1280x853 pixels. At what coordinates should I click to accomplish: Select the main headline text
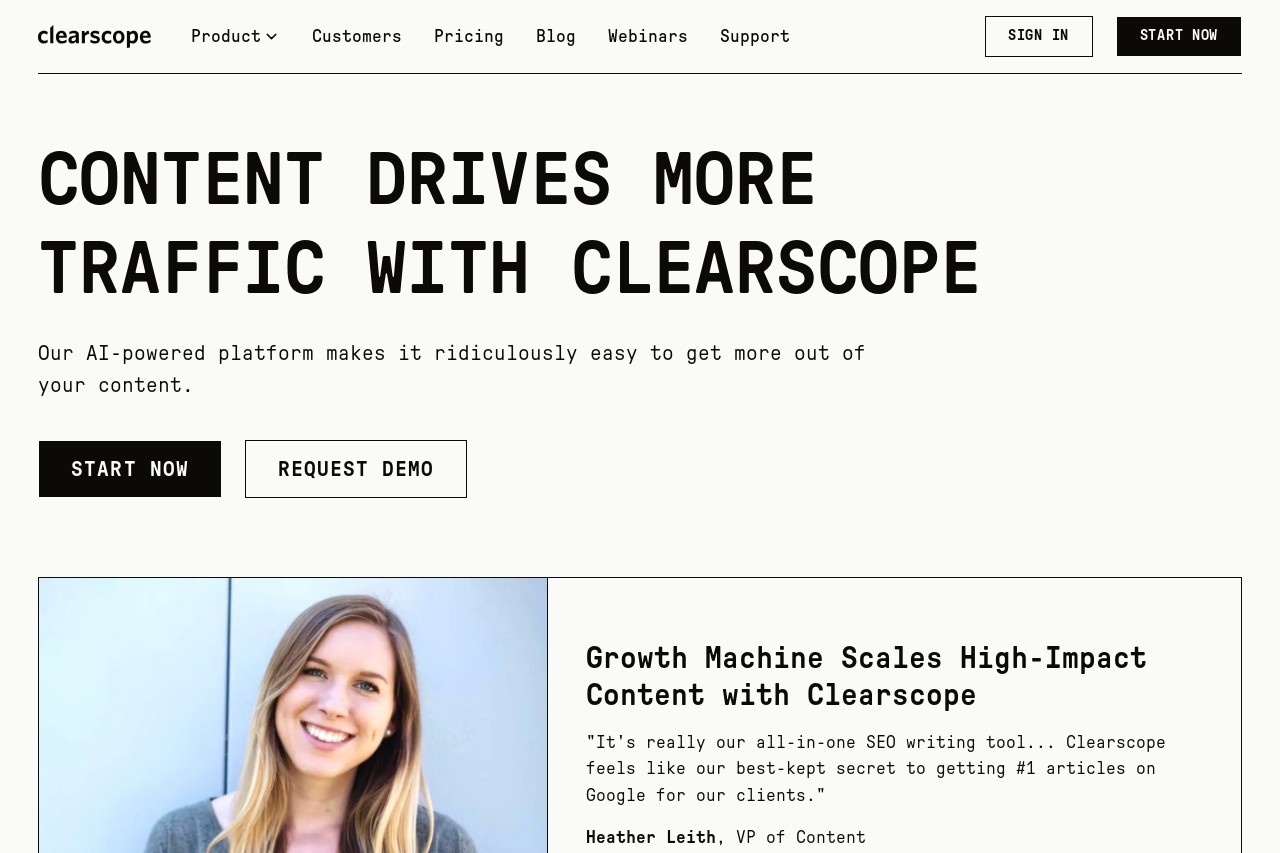click(x=509, y=222)
